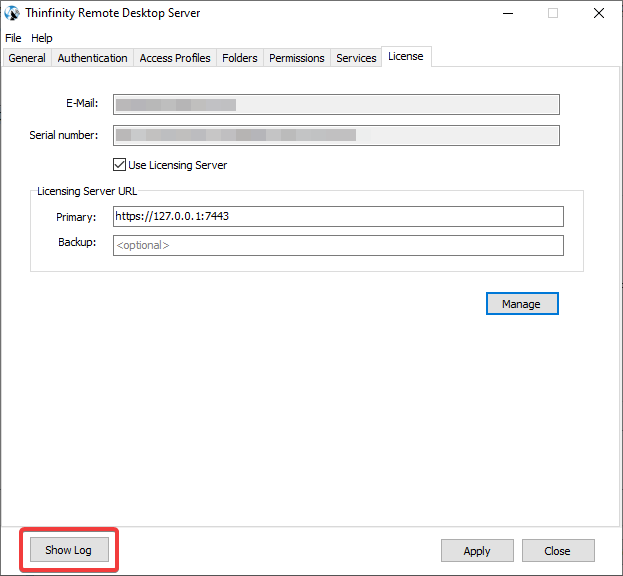Open the Access Profiles tab
623x576 pixels.
pyautogui.click(x=175, y=58)
